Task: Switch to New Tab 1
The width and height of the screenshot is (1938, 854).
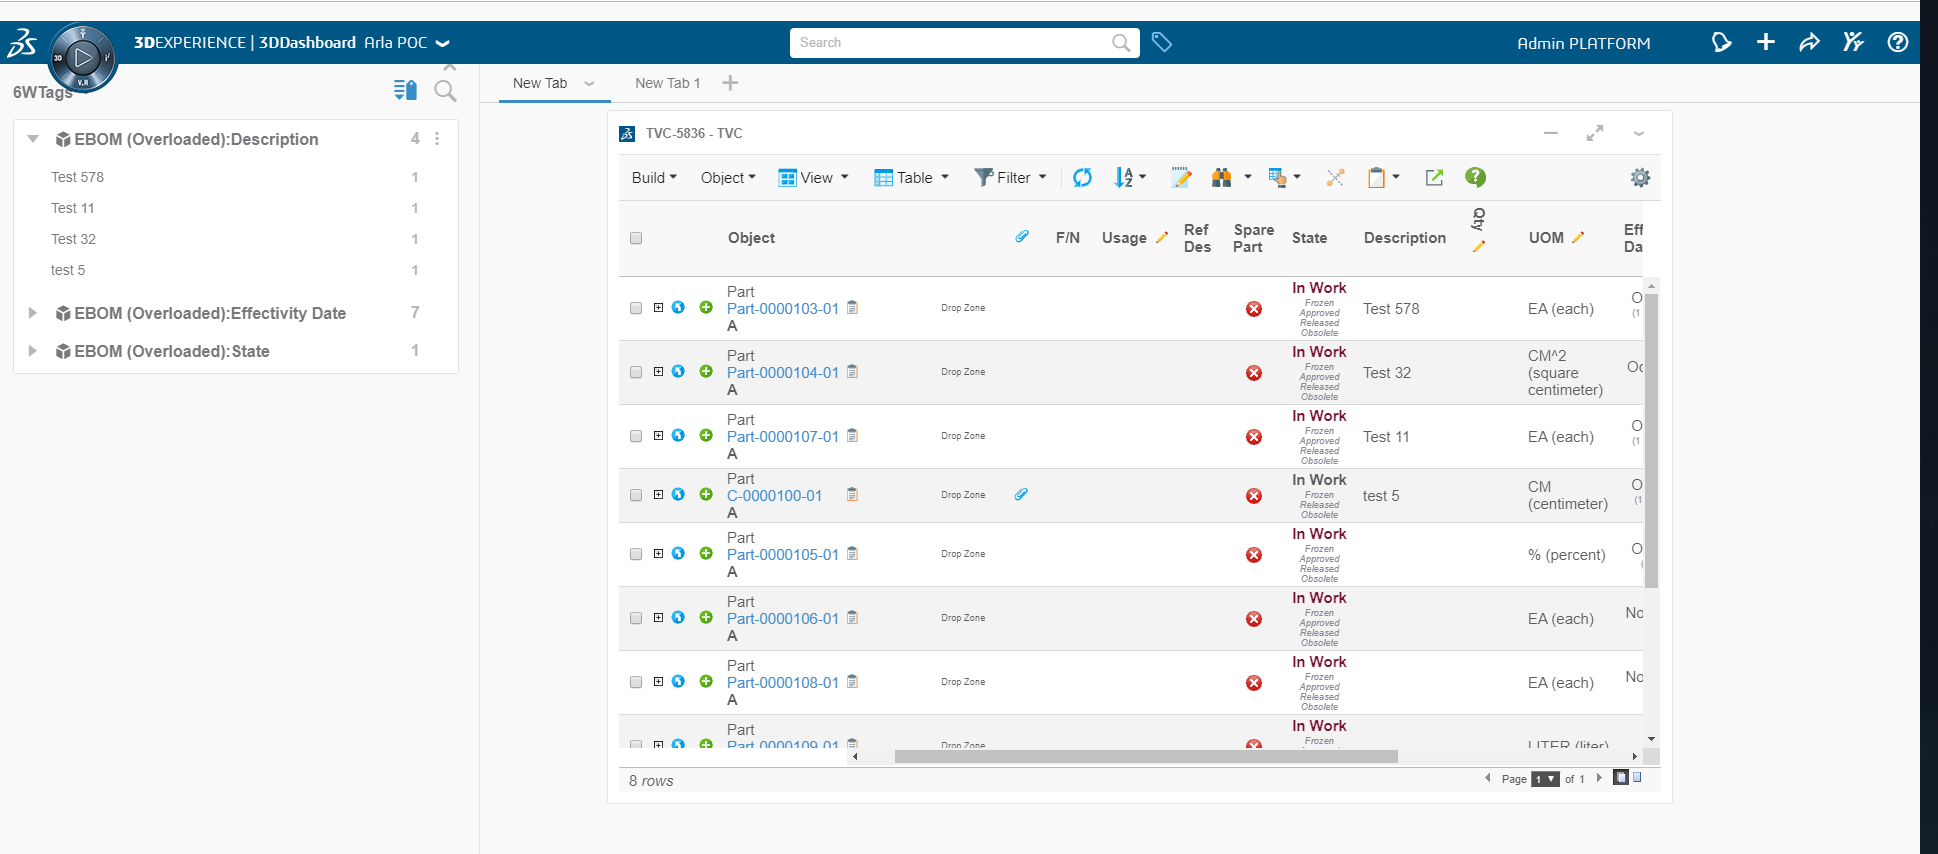Action: coord(667,83)
